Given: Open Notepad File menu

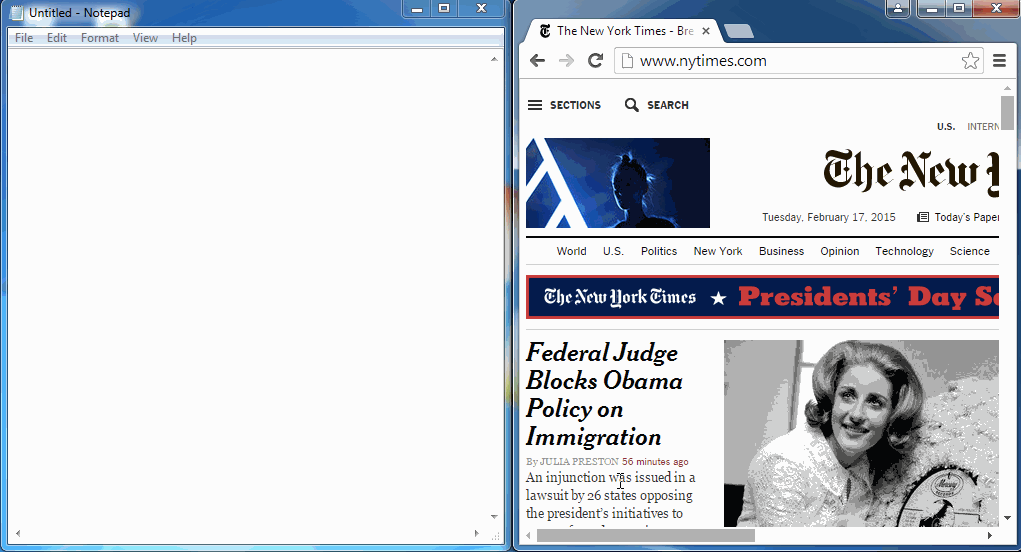Looking at the screenshot, I should tap(24, 38).
